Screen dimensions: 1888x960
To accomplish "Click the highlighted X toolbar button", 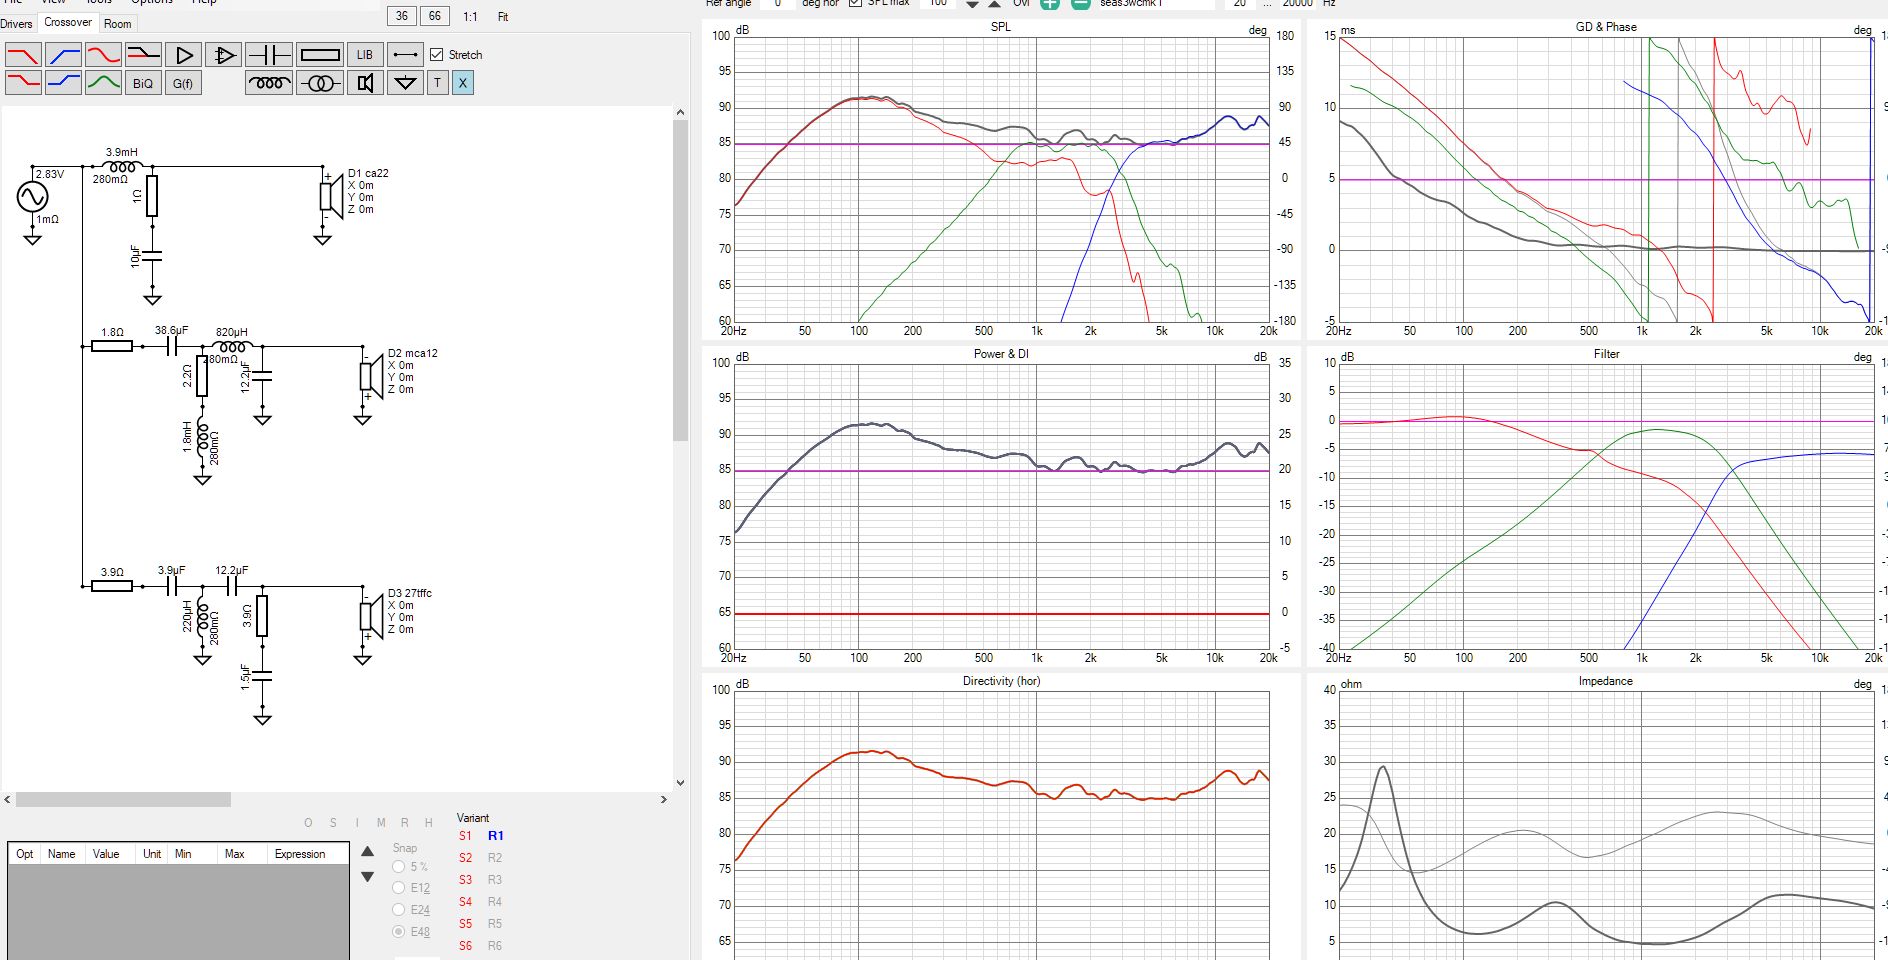I will click(462, 83).
